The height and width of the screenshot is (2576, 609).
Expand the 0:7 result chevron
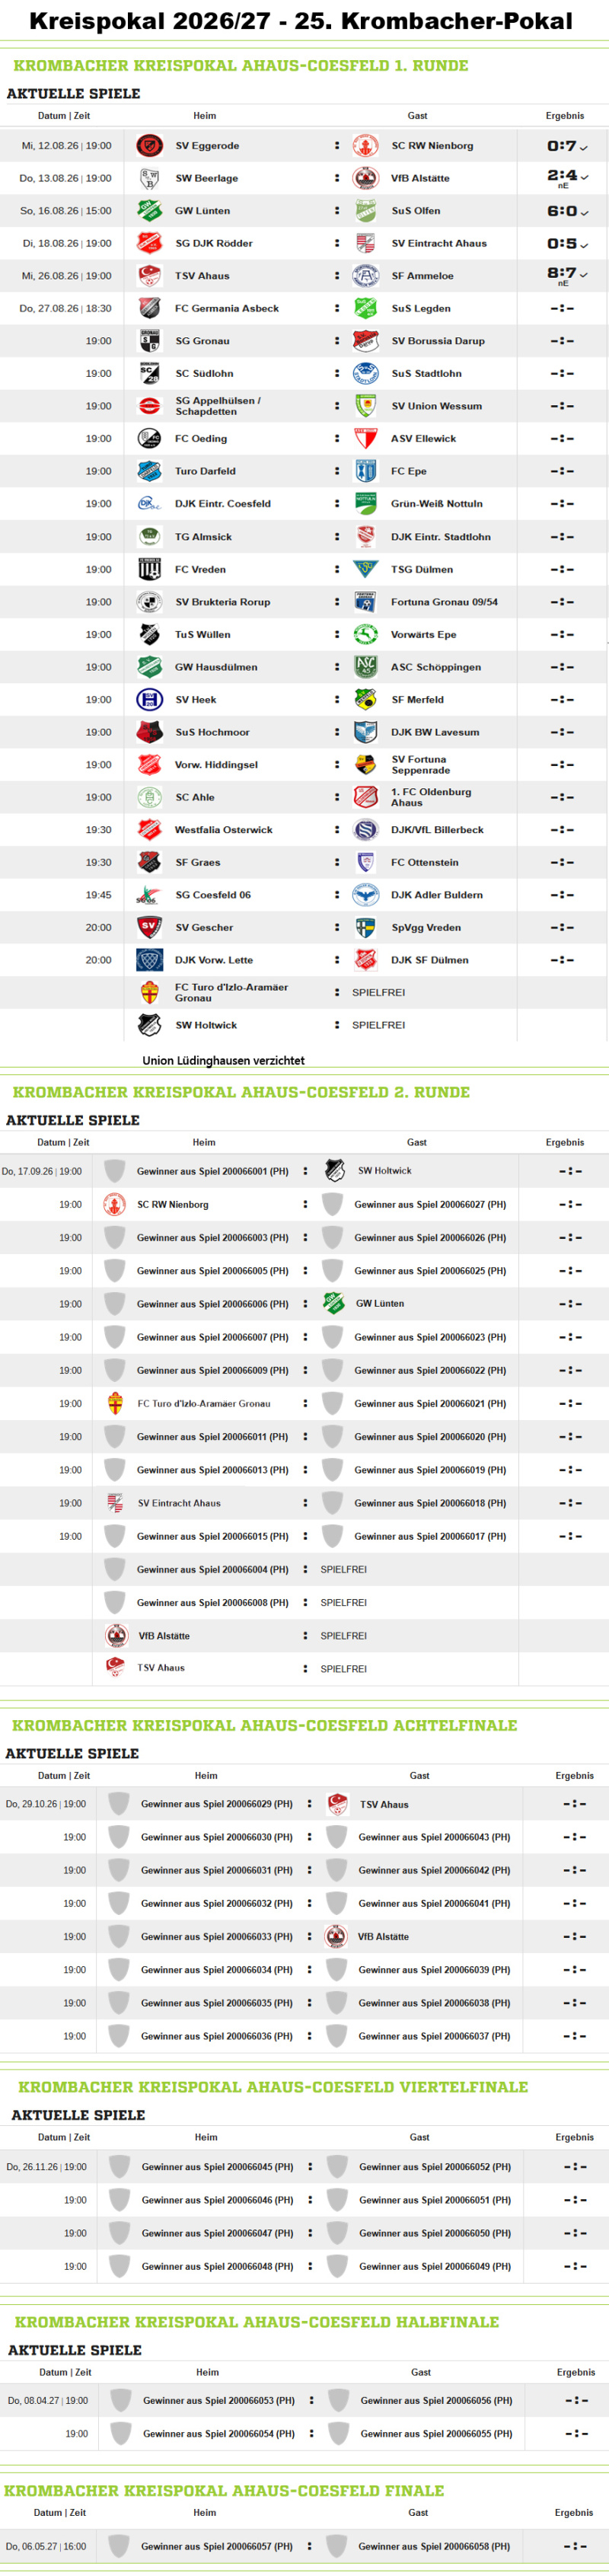(583, 147)
